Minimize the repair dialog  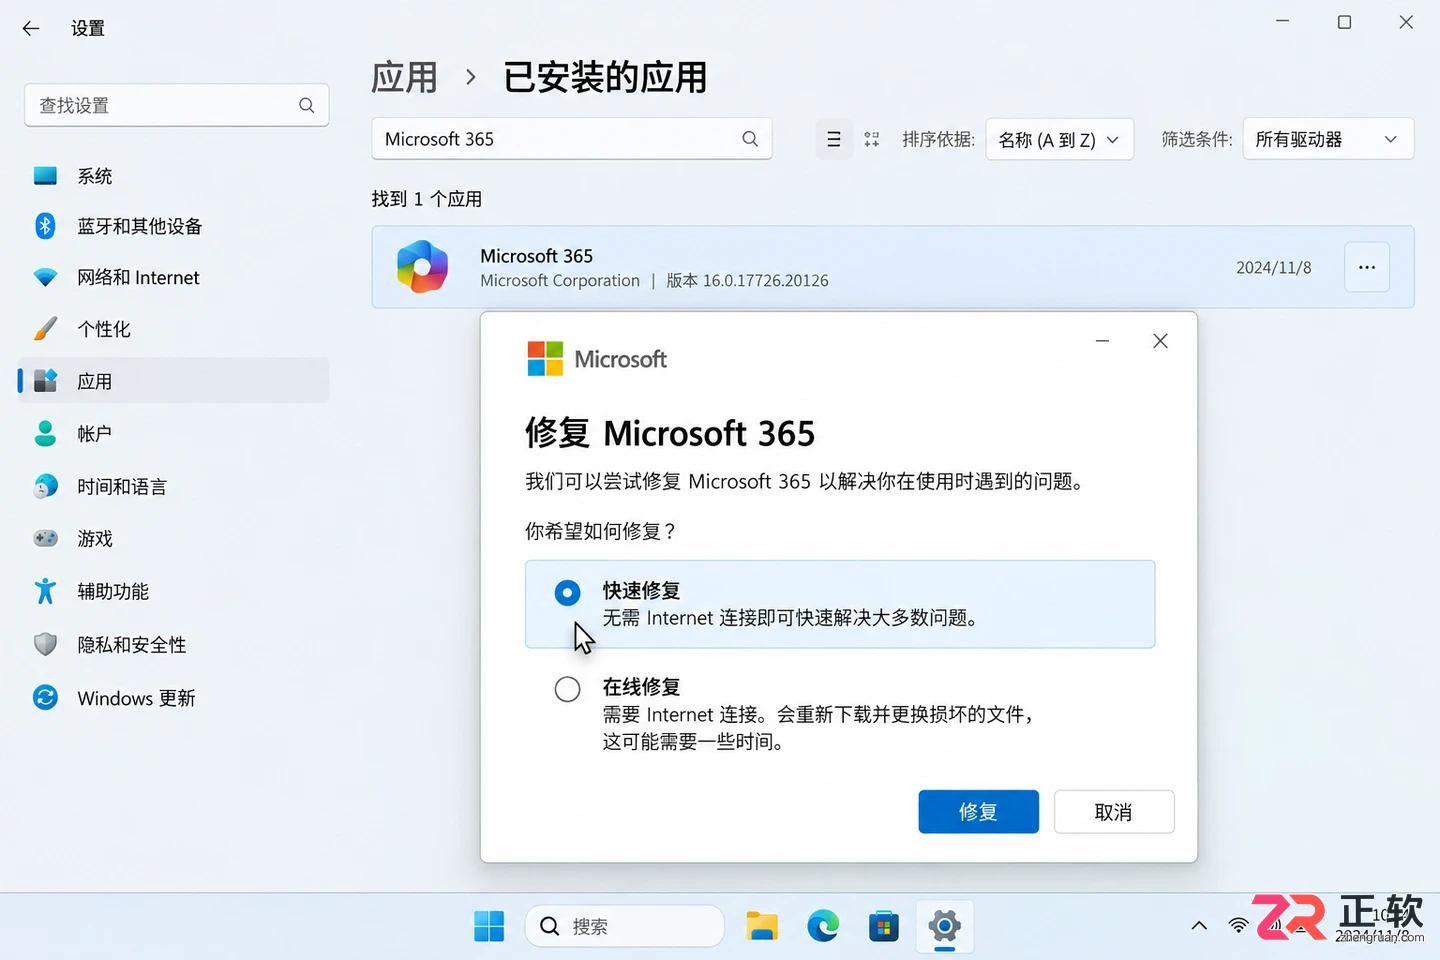(x=1102, y=341)
